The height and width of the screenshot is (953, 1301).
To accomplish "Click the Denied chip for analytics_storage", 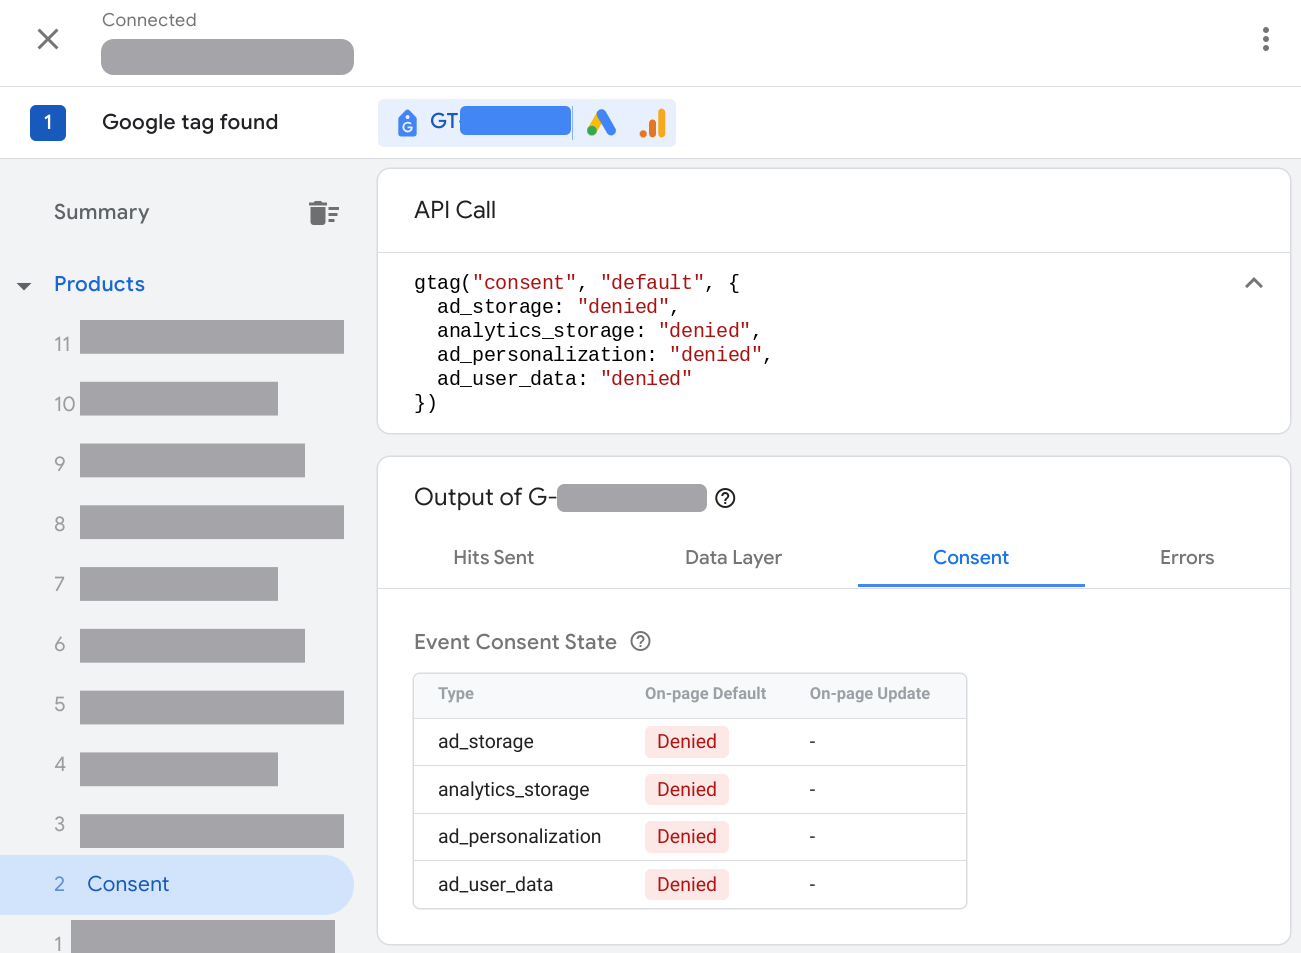I will pyautogui.click(x=686, y=789).
